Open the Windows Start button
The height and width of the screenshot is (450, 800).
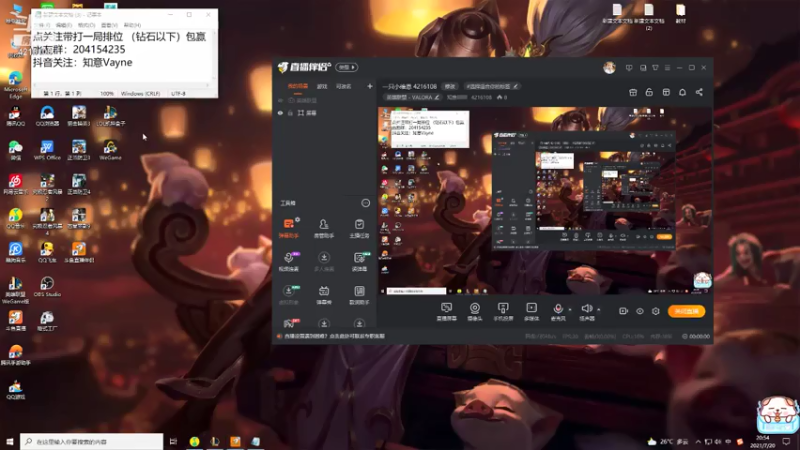[10, 441]
